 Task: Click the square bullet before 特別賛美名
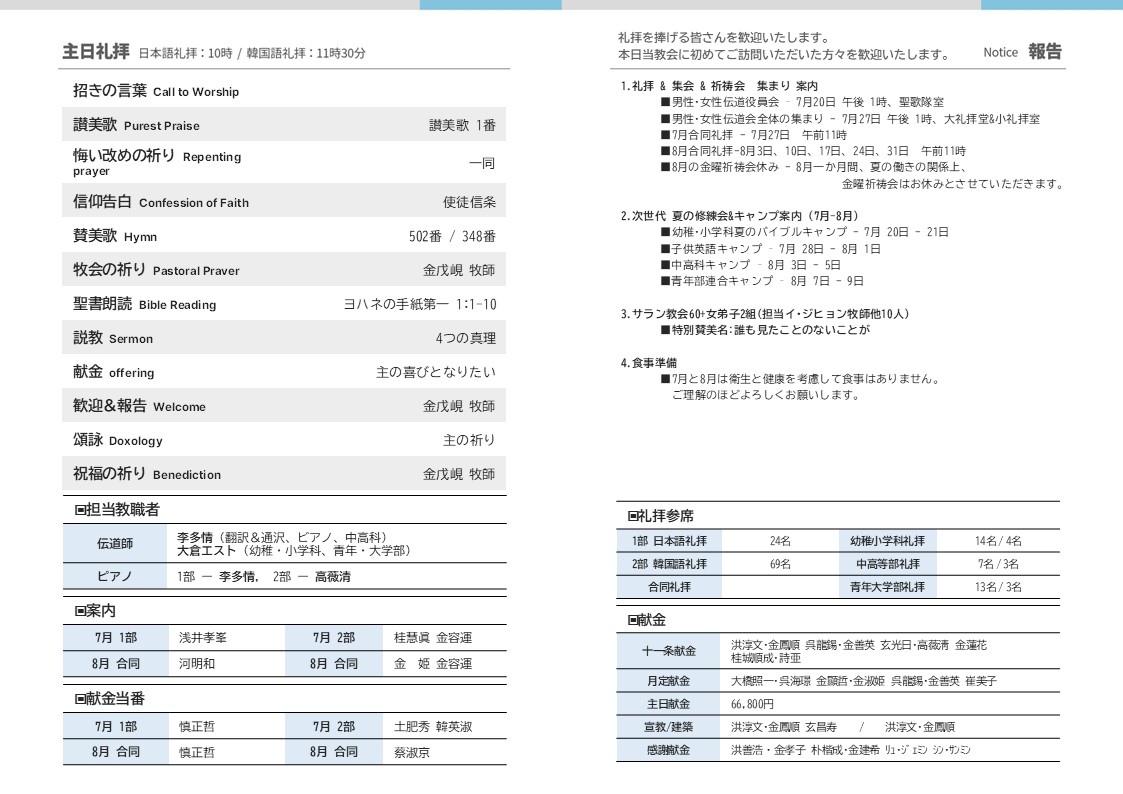665,330
